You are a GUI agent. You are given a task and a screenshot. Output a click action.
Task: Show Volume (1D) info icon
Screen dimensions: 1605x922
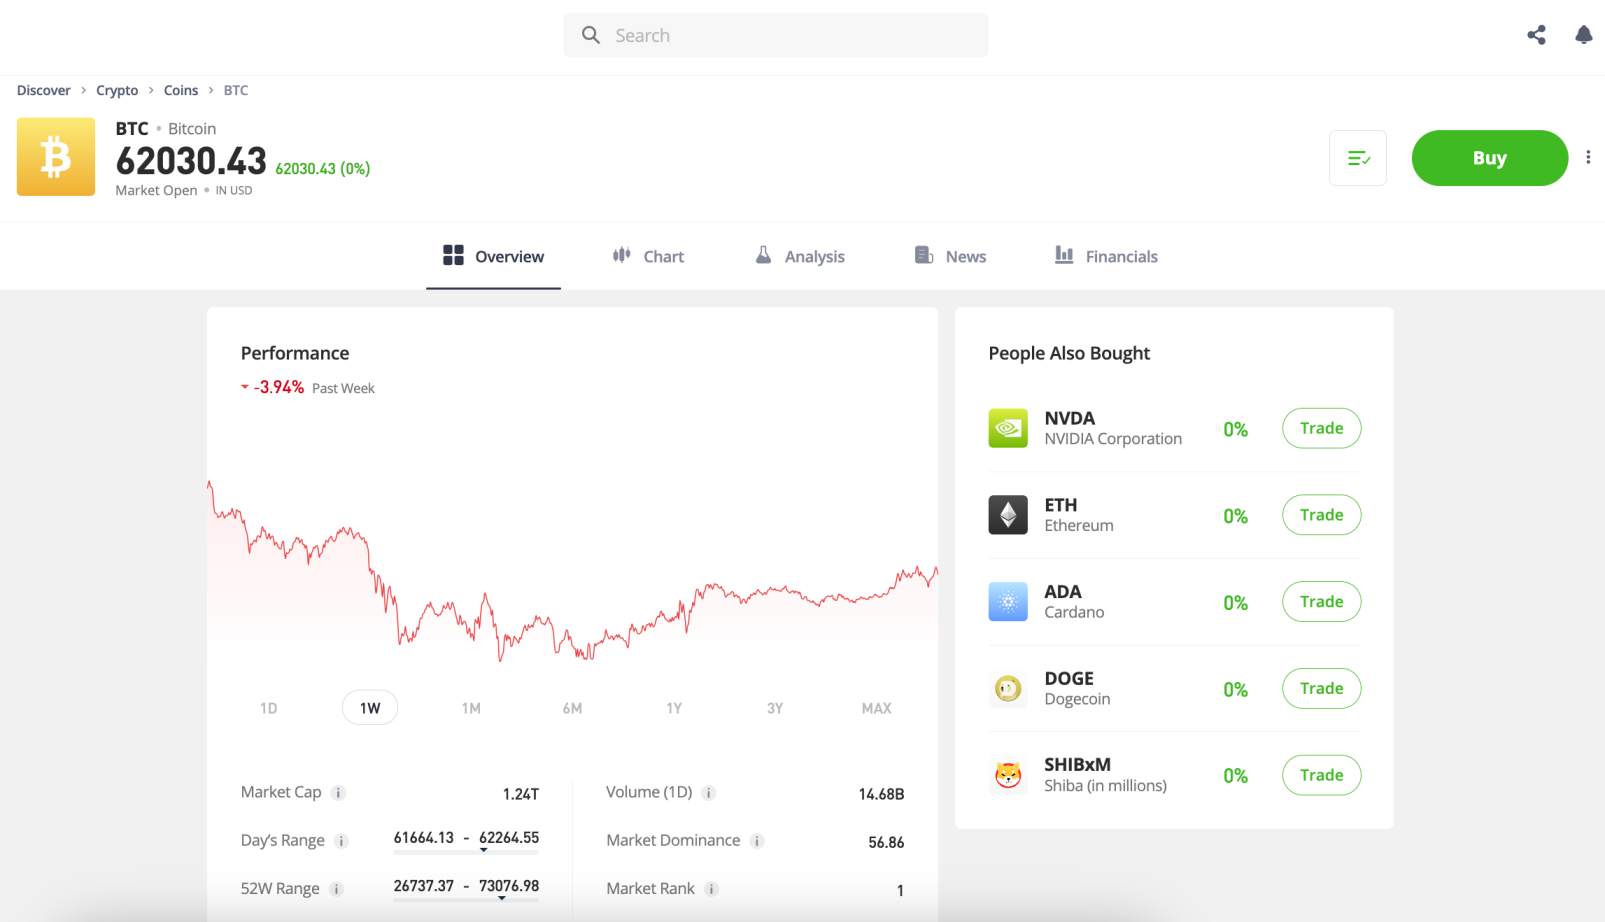[x=708, y=793]
